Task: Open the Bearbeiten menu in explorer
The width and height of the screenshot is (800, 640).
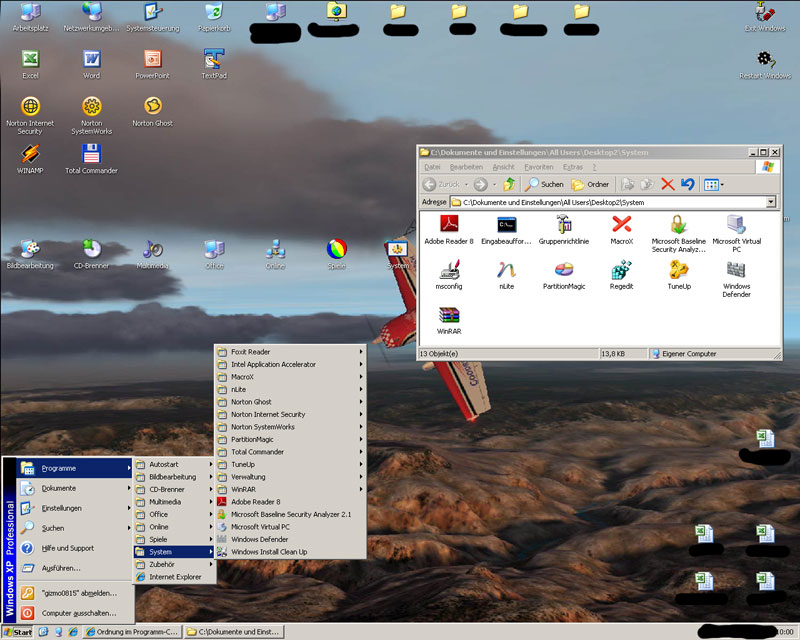Action: tap(466, 167)
